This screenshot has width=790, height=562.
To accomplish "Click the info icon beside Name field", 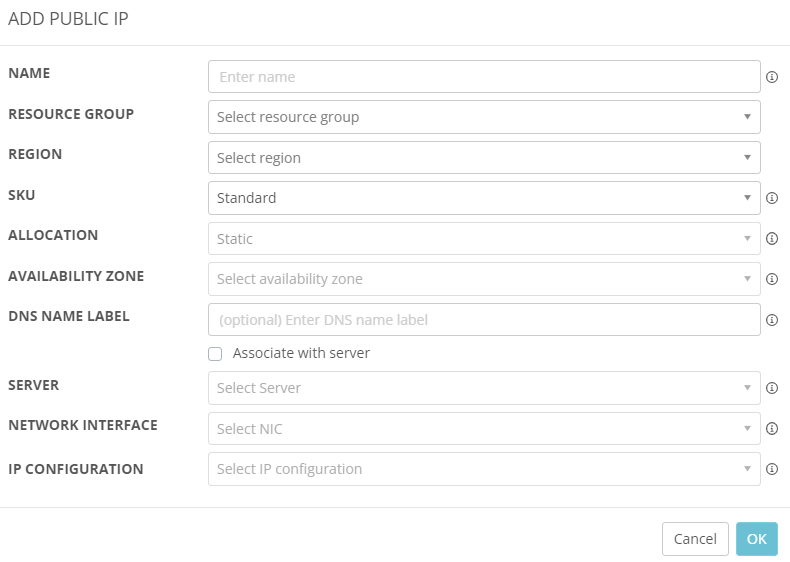I will pyautogui.click(x=772, y=77).
